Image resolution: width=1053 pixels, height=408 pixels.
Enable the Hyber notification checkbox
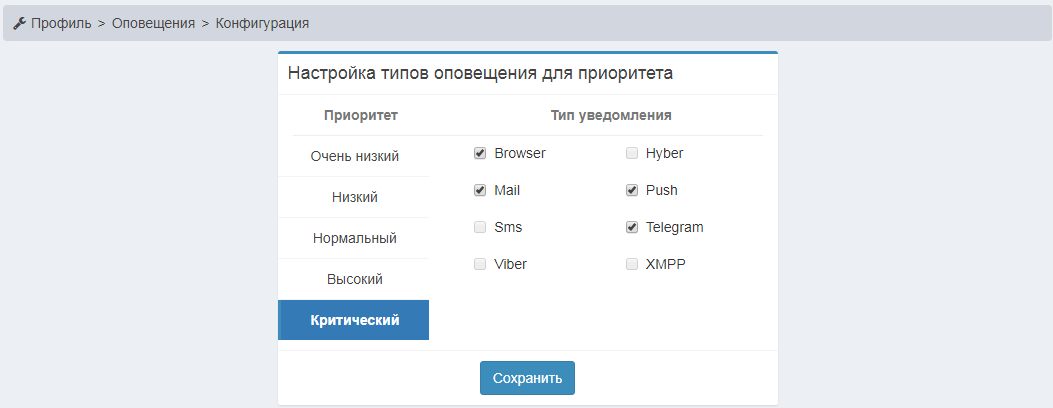tap(632, 154)
